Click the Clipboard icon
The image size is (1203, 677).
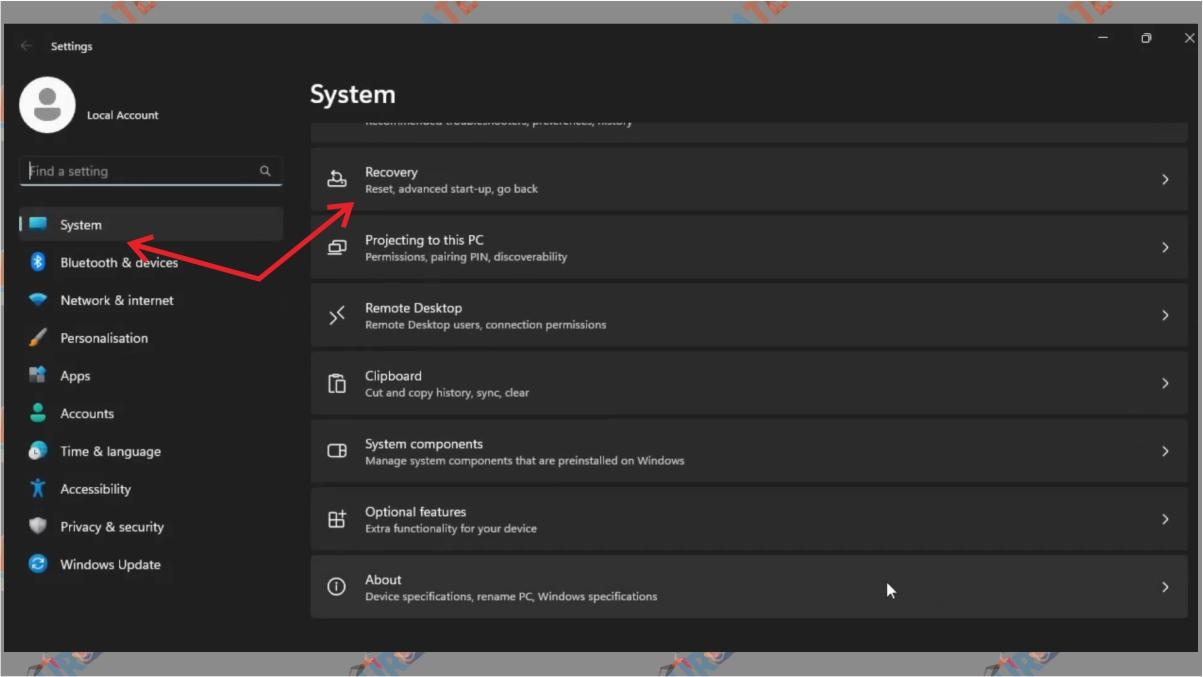[x=337, y=383]
